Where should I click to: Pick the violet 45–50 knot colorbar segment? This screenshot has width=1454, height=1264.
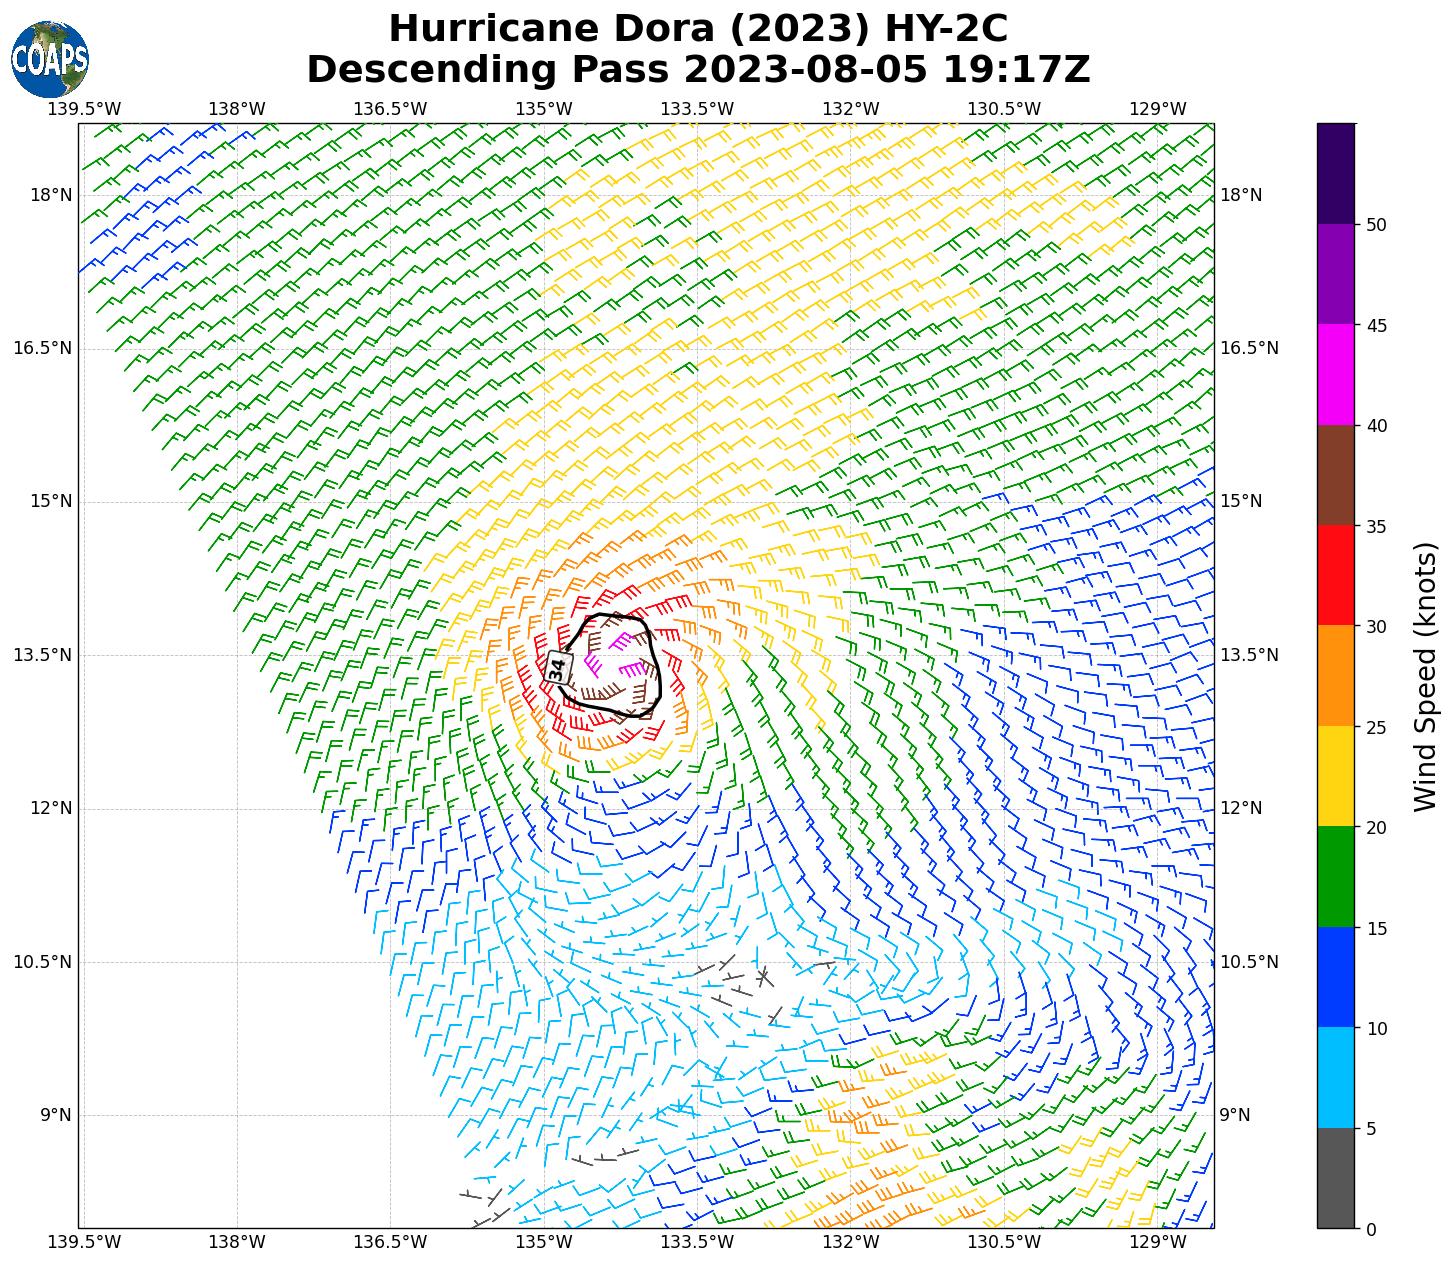pyautogui.click(x=1335, y=273)
